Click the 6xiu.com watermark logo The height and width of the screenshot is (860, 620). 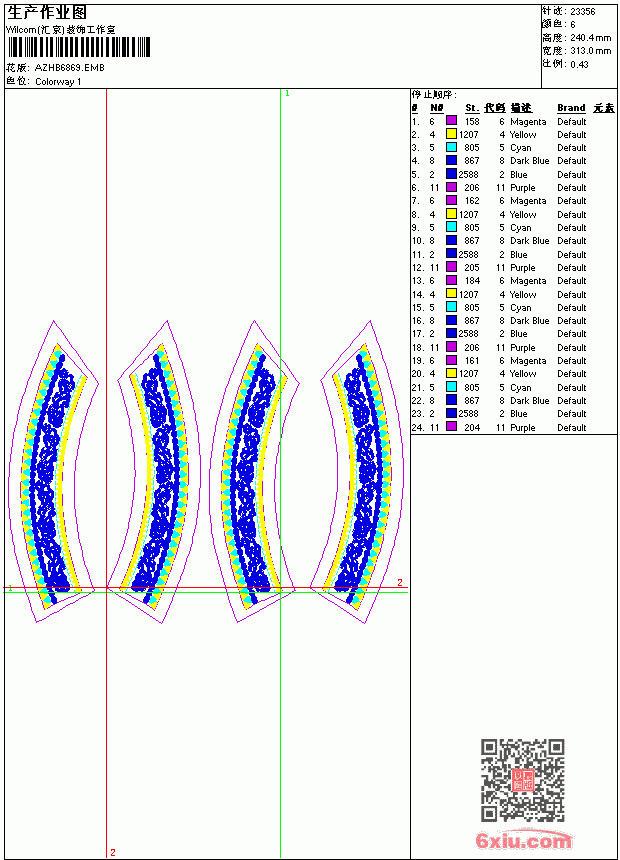pos(523,839)
